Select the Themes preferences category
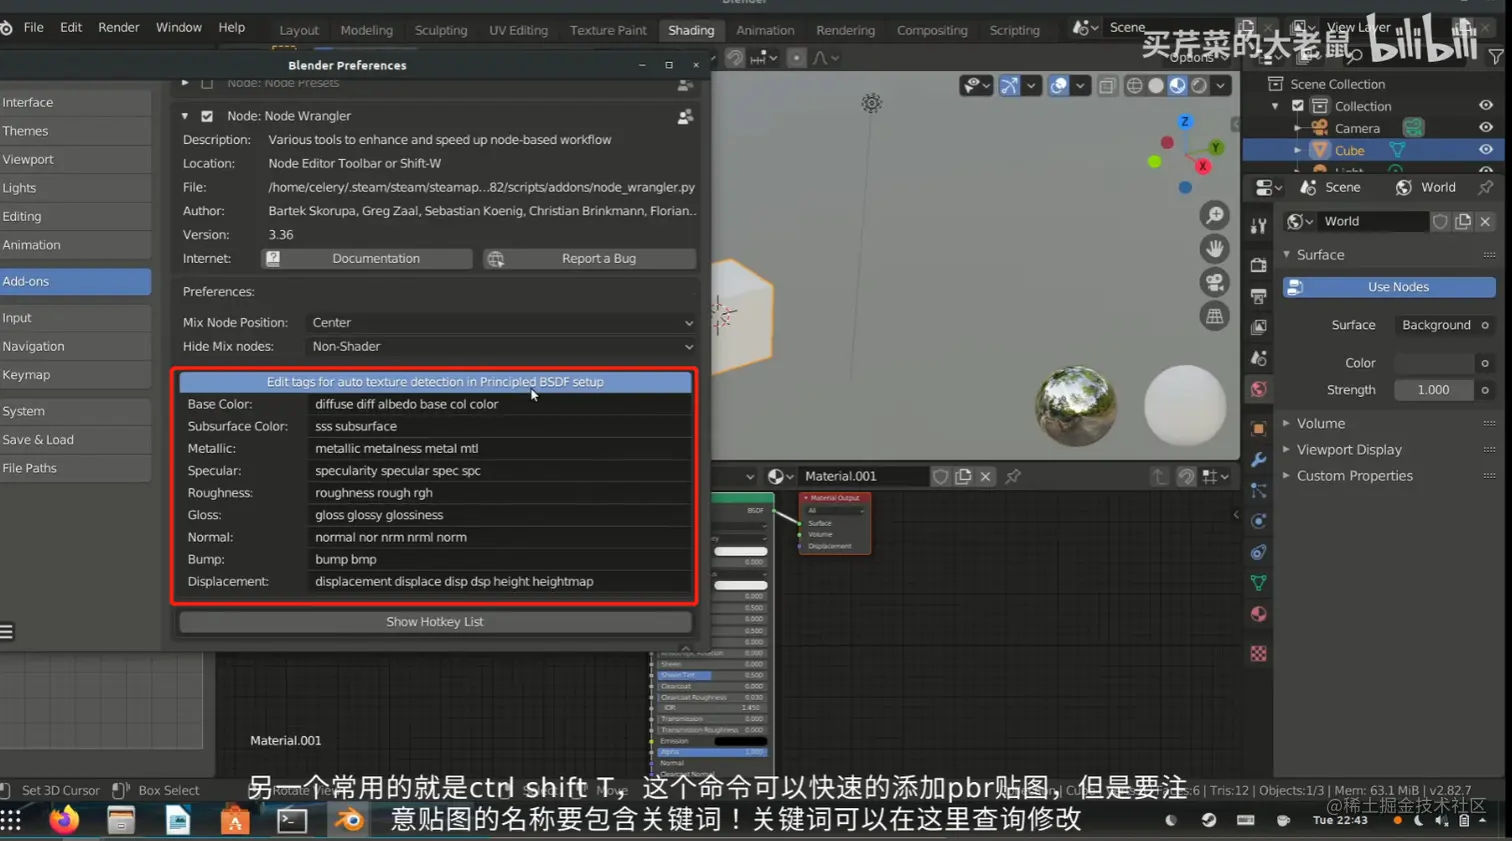Image resolution: width=1512 pixels, height=841 pixels. pos(75,131)
